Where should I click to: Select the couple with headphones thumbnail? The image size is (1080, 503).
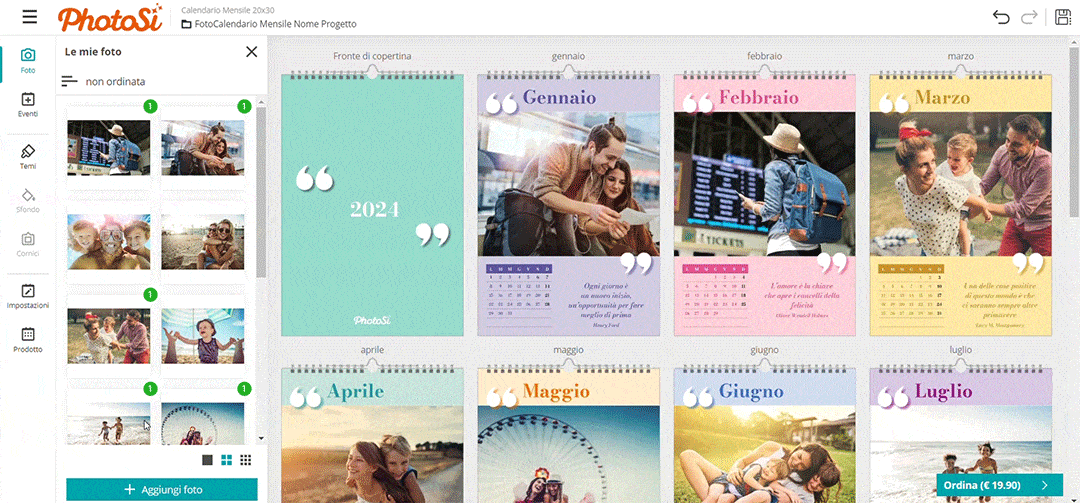pos(202,147)
